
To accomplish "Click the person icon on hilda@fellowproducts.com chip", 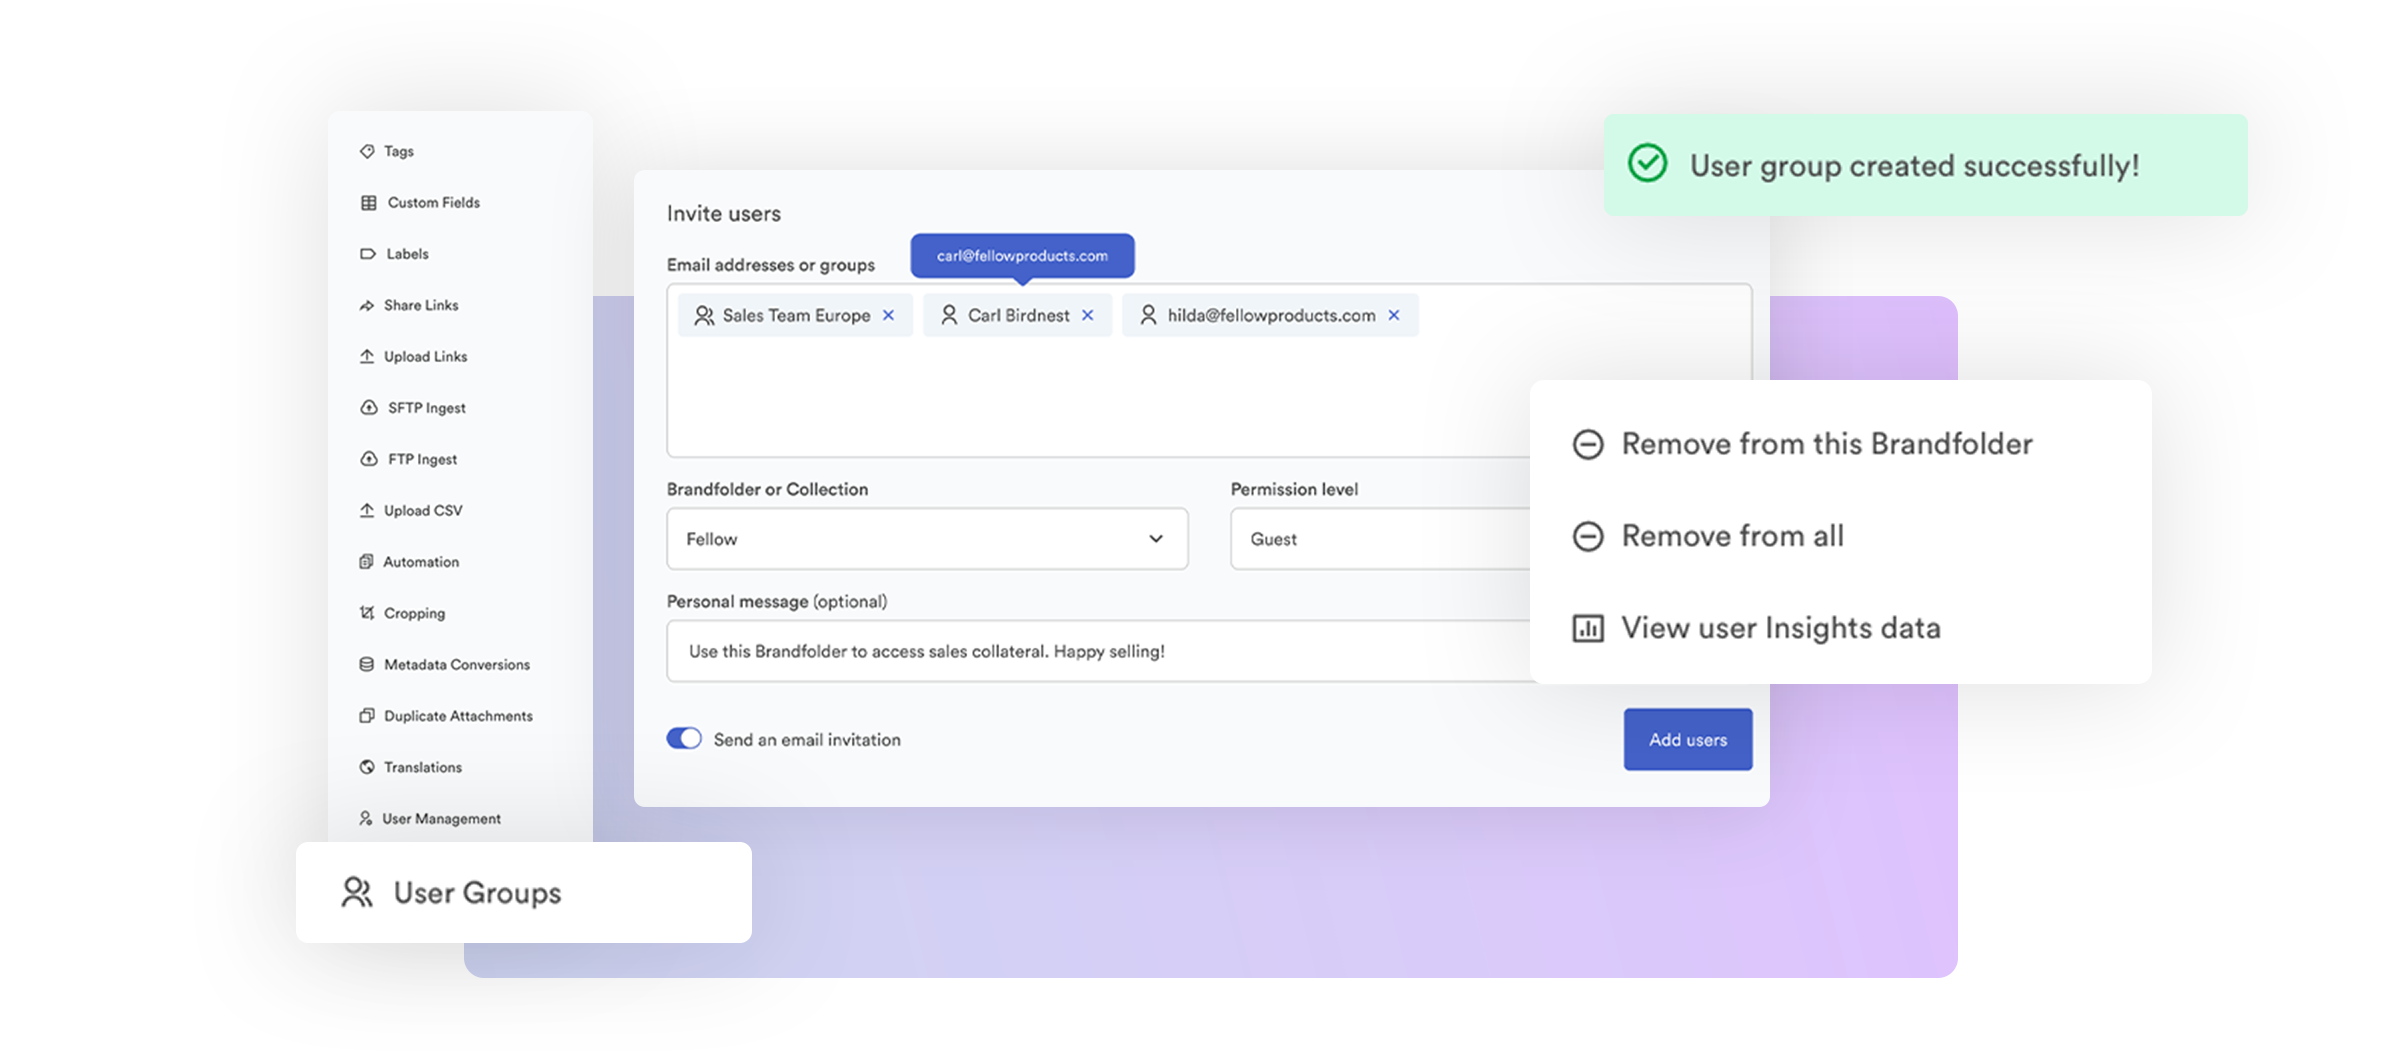I will pyautogui.click(x=1148, y=316).
